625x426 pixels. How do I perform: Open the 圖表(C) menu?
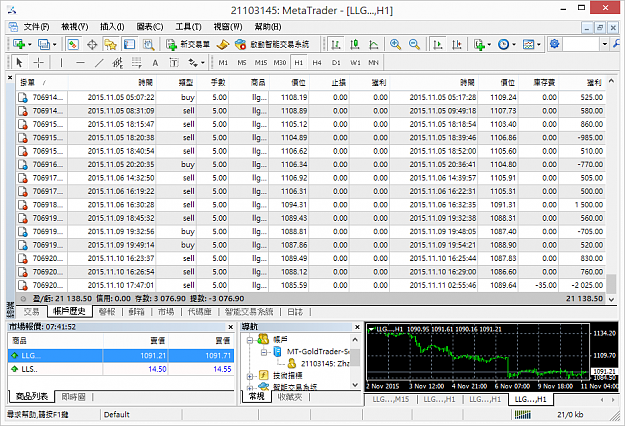click(150, 27)
